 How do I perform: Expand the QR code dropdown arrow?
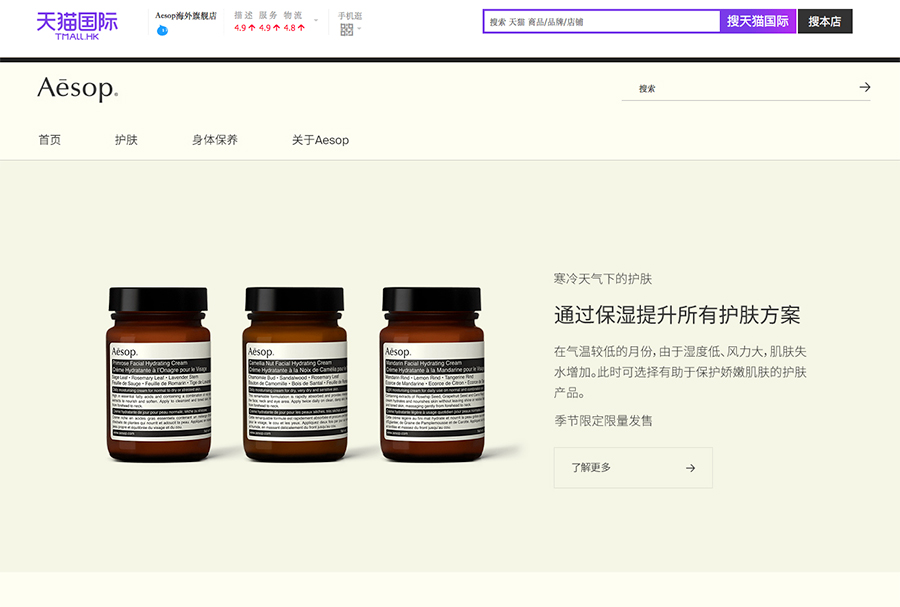pos(359,31)
